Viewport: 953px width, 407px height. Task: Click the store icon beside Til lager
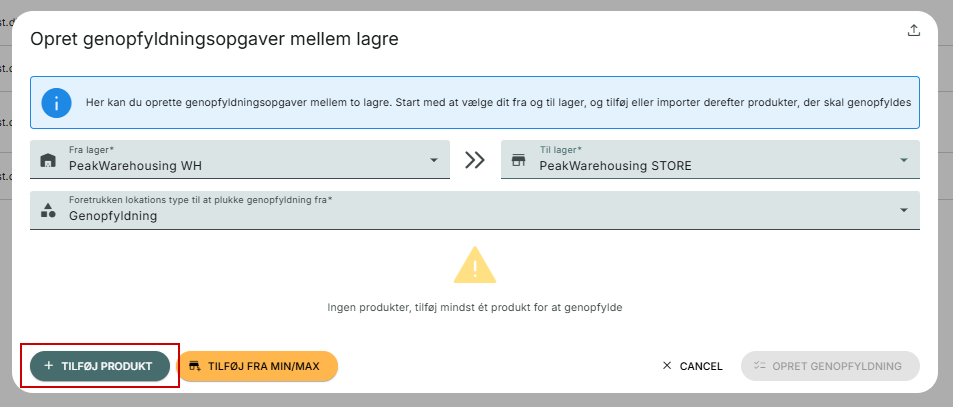[518, 160]
